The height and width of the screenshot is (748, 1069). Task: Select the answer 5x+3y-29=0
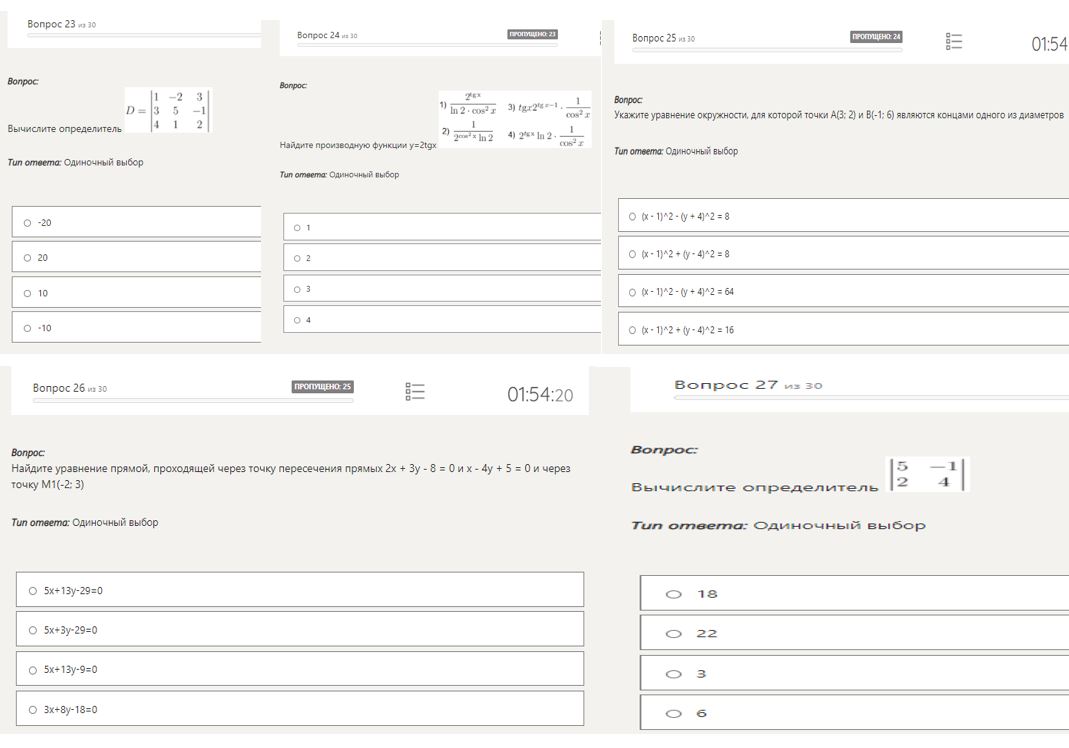pos(33,630)
